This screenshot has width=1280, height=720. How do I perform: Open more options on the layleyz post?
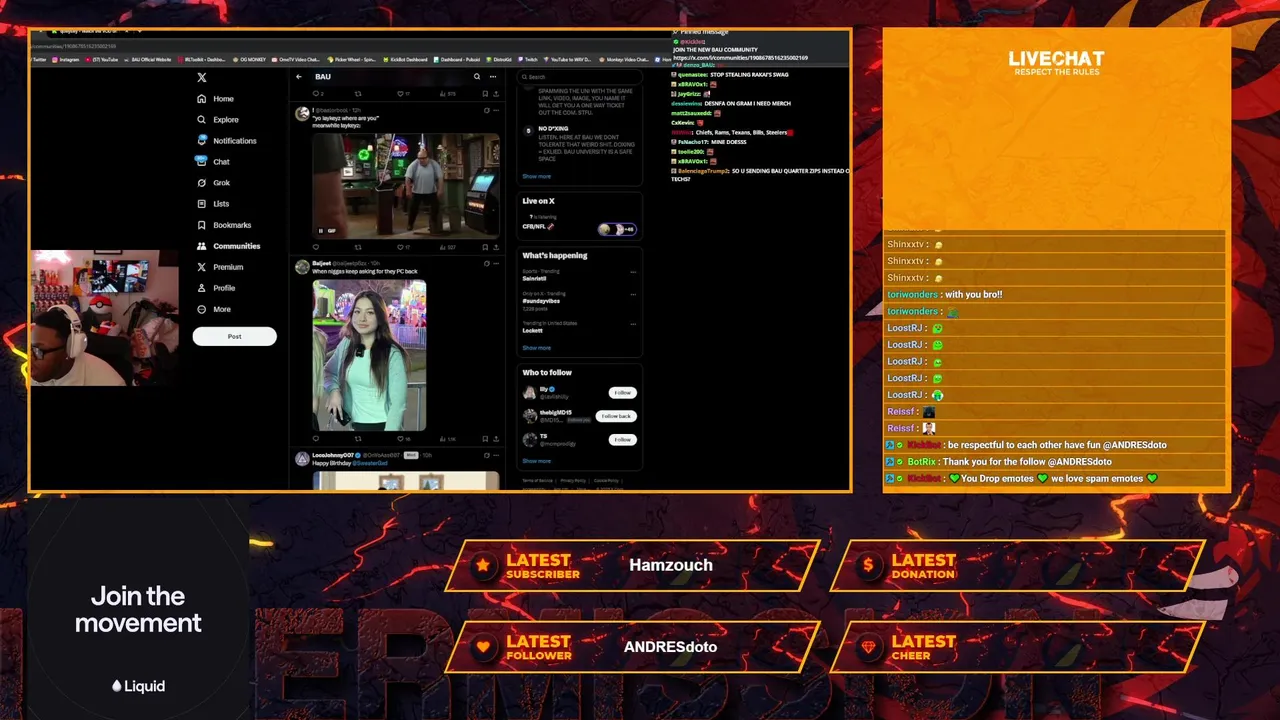(496, 110)
